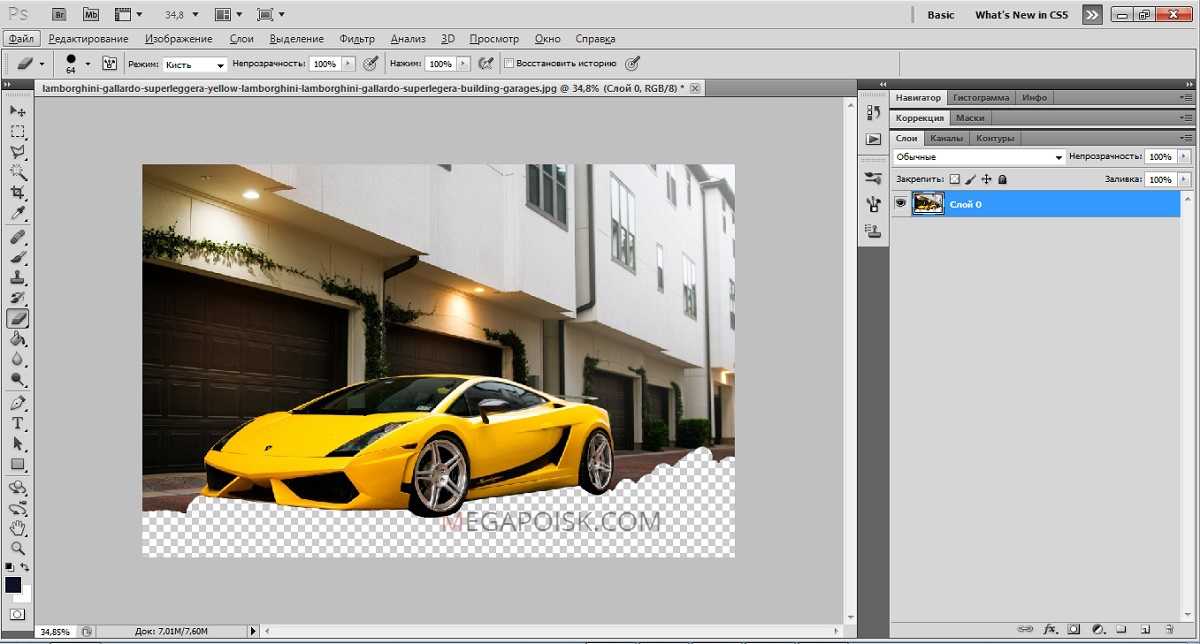1200x644 pixels.
Task: Select the Magic Wand tool
Action: (x=18, y=172)
